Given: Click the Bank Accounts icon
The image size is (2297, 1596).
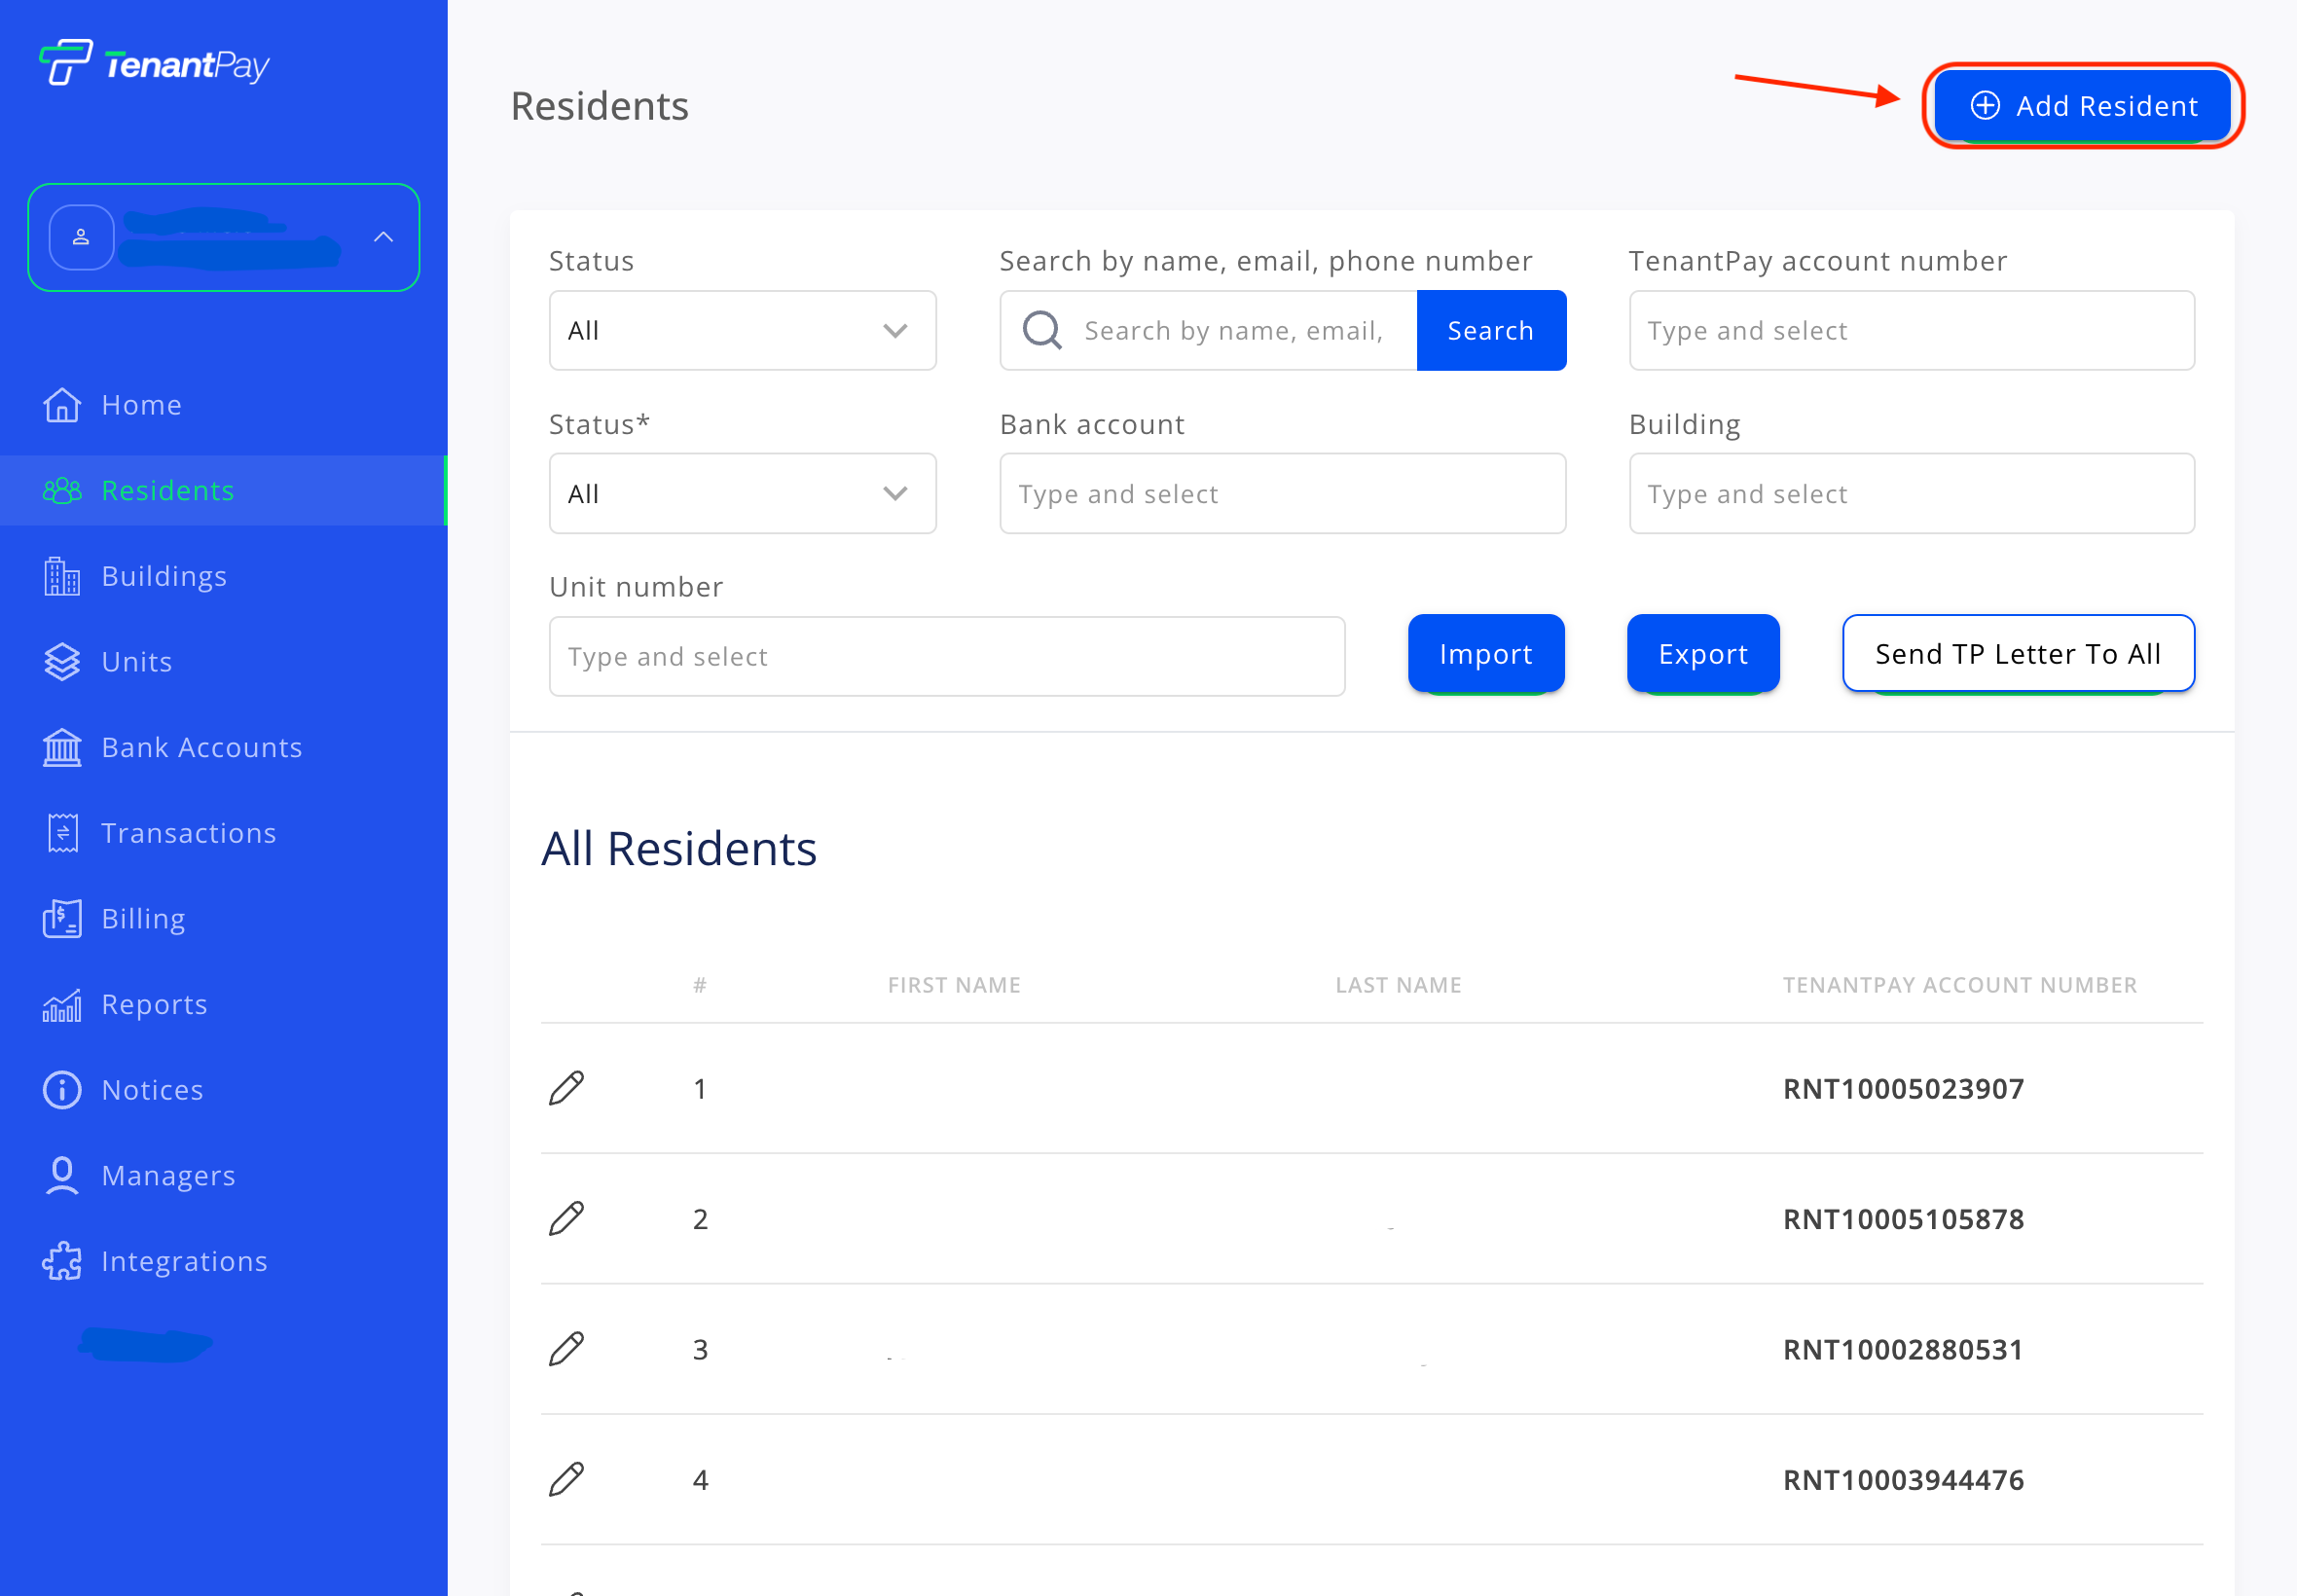Looking at the screenshot, I should [62, 748].
